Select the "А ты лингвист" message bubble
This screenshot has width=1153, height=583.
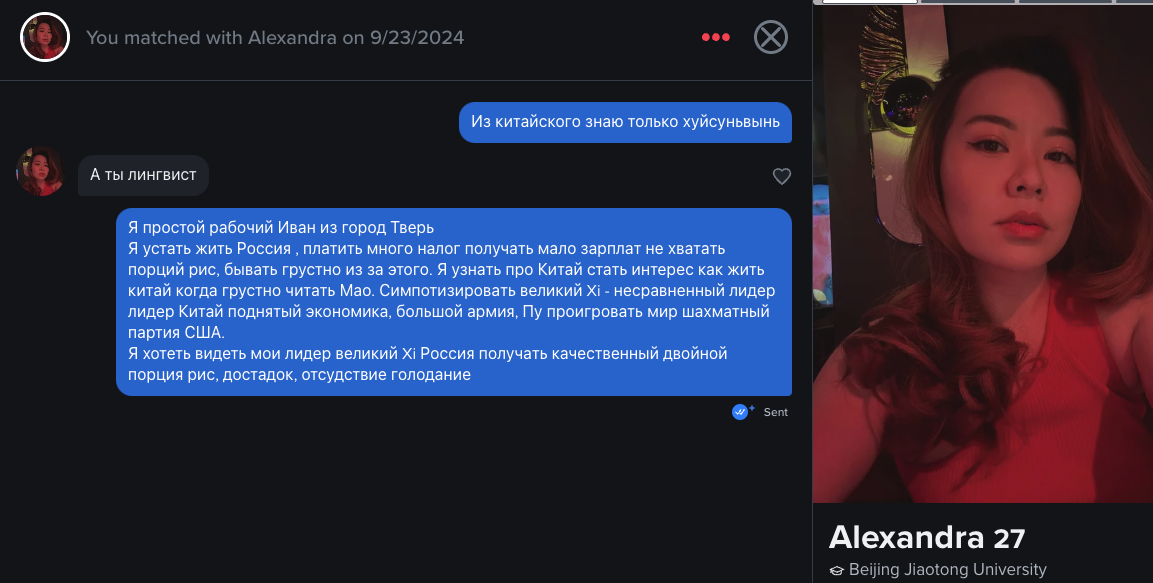coord(143,175)
